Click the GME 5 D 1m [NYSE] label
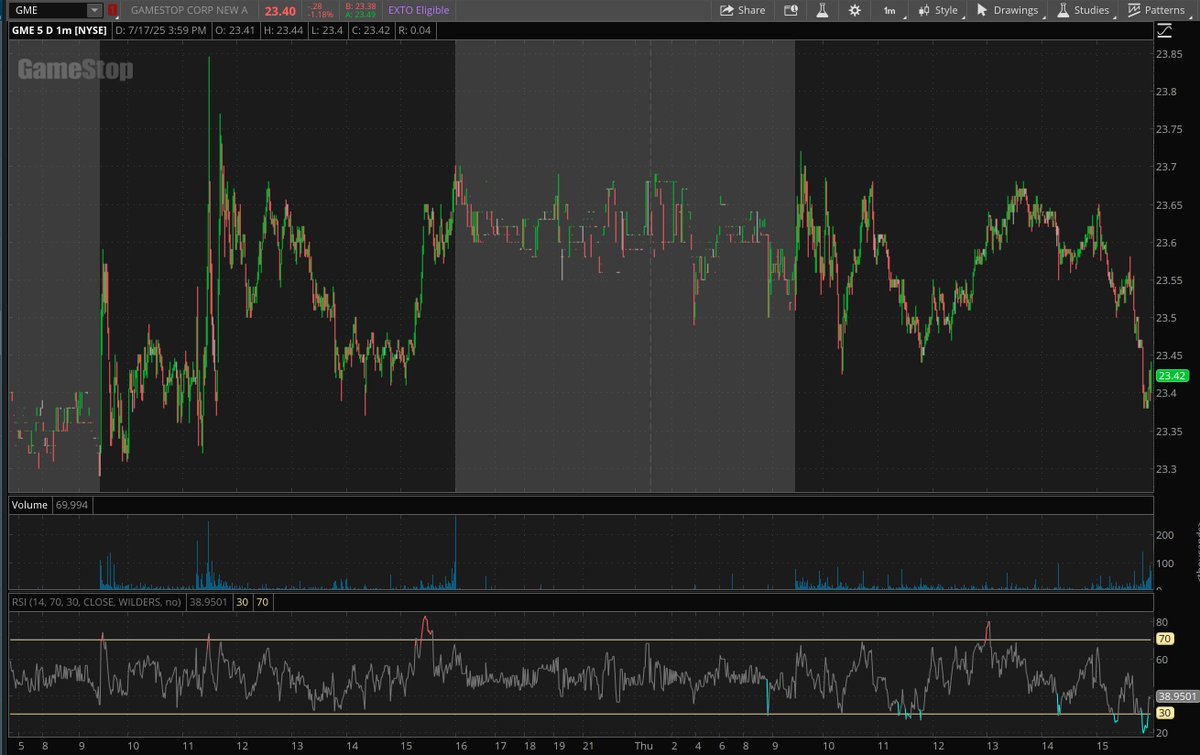 click(x=58, y=30)
